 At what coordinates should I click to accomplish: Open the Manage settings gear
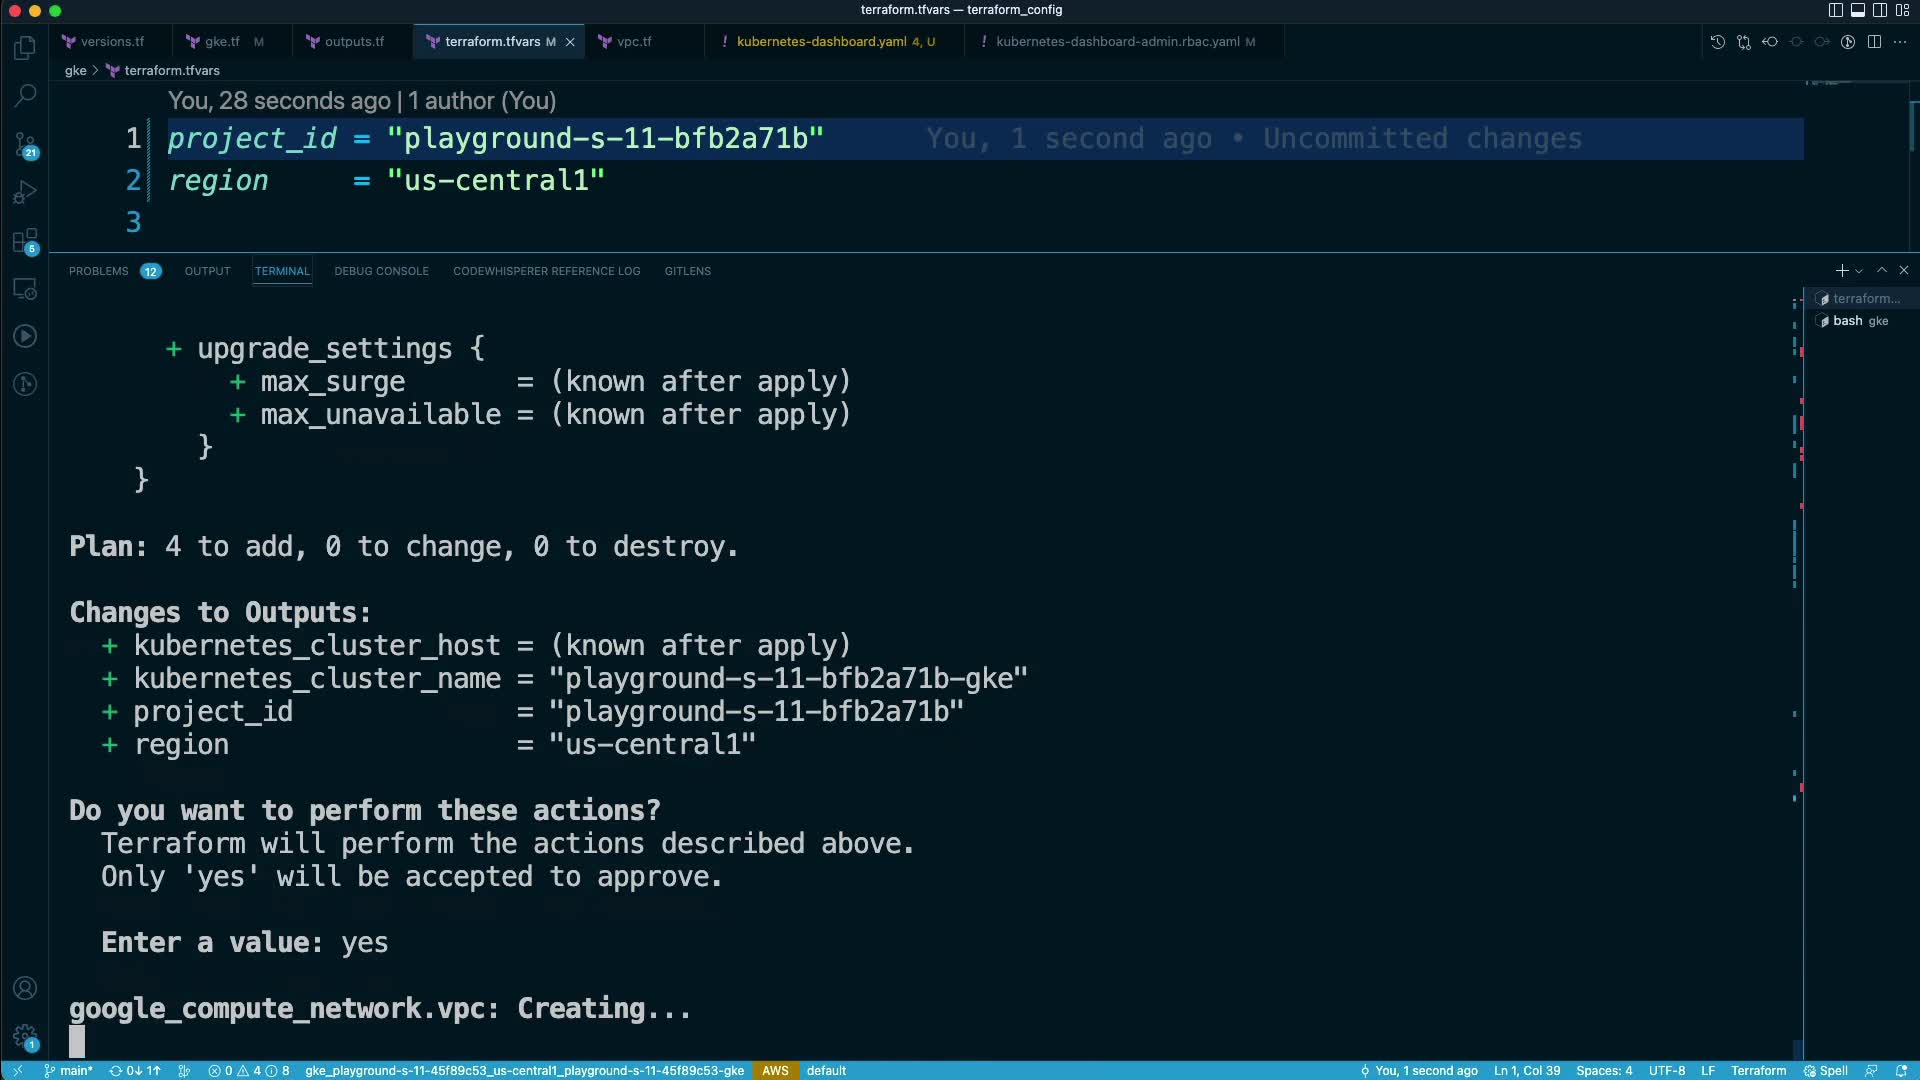(25, 1036)
